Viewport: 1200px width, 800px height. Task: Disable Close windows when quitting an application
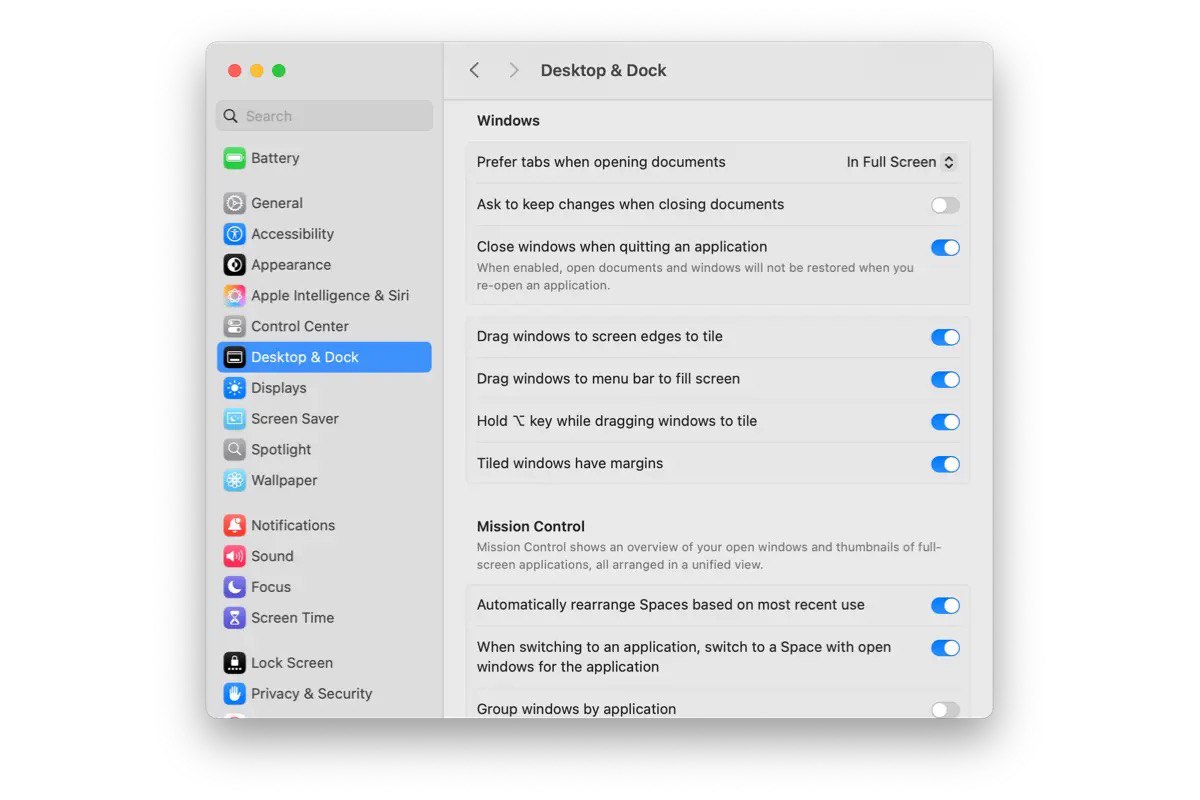945,247
